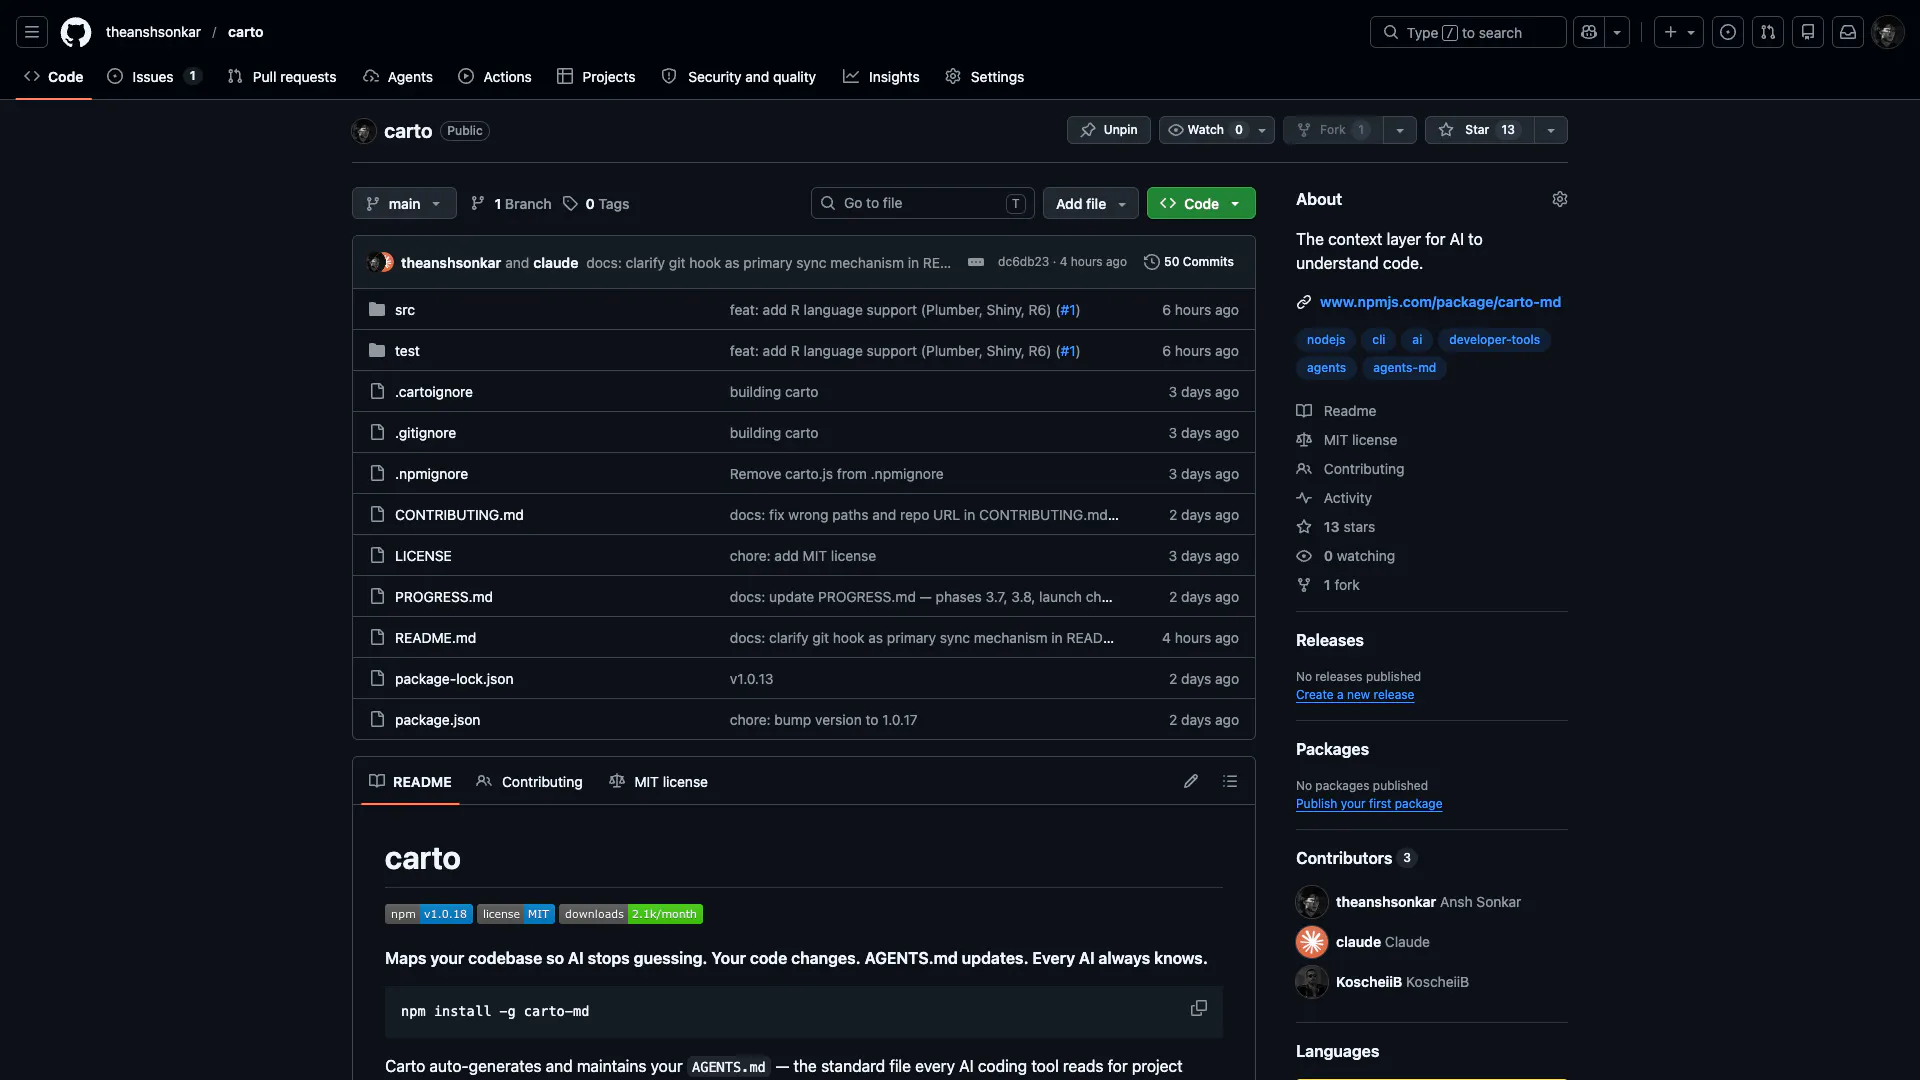1920x1080 pixels.
Task: Open the Watch options dropdown arrow
Action: pyautogui.click(x=1262, y=130)
